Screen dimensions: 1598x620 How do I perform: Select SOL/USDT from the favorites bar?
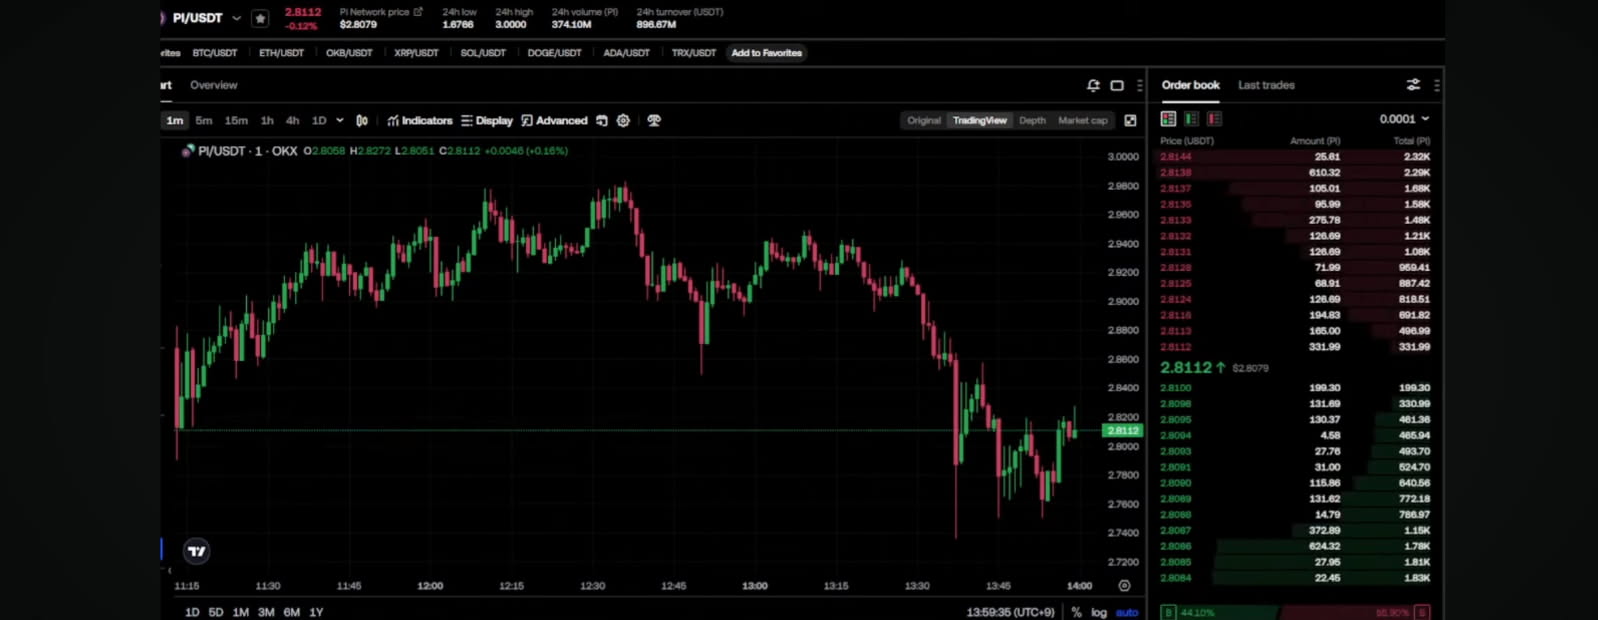click(x=483, y=53)
